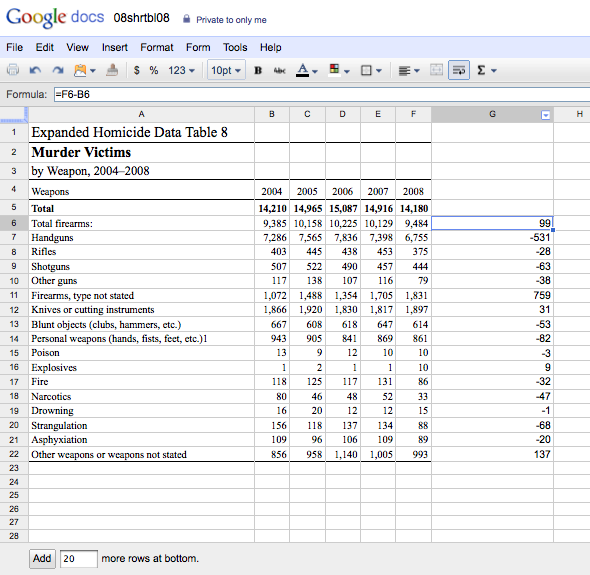The width and height of the screenshot is (590, 575).
Task: Select the 'Poison' row label cell
Action: 141,353
